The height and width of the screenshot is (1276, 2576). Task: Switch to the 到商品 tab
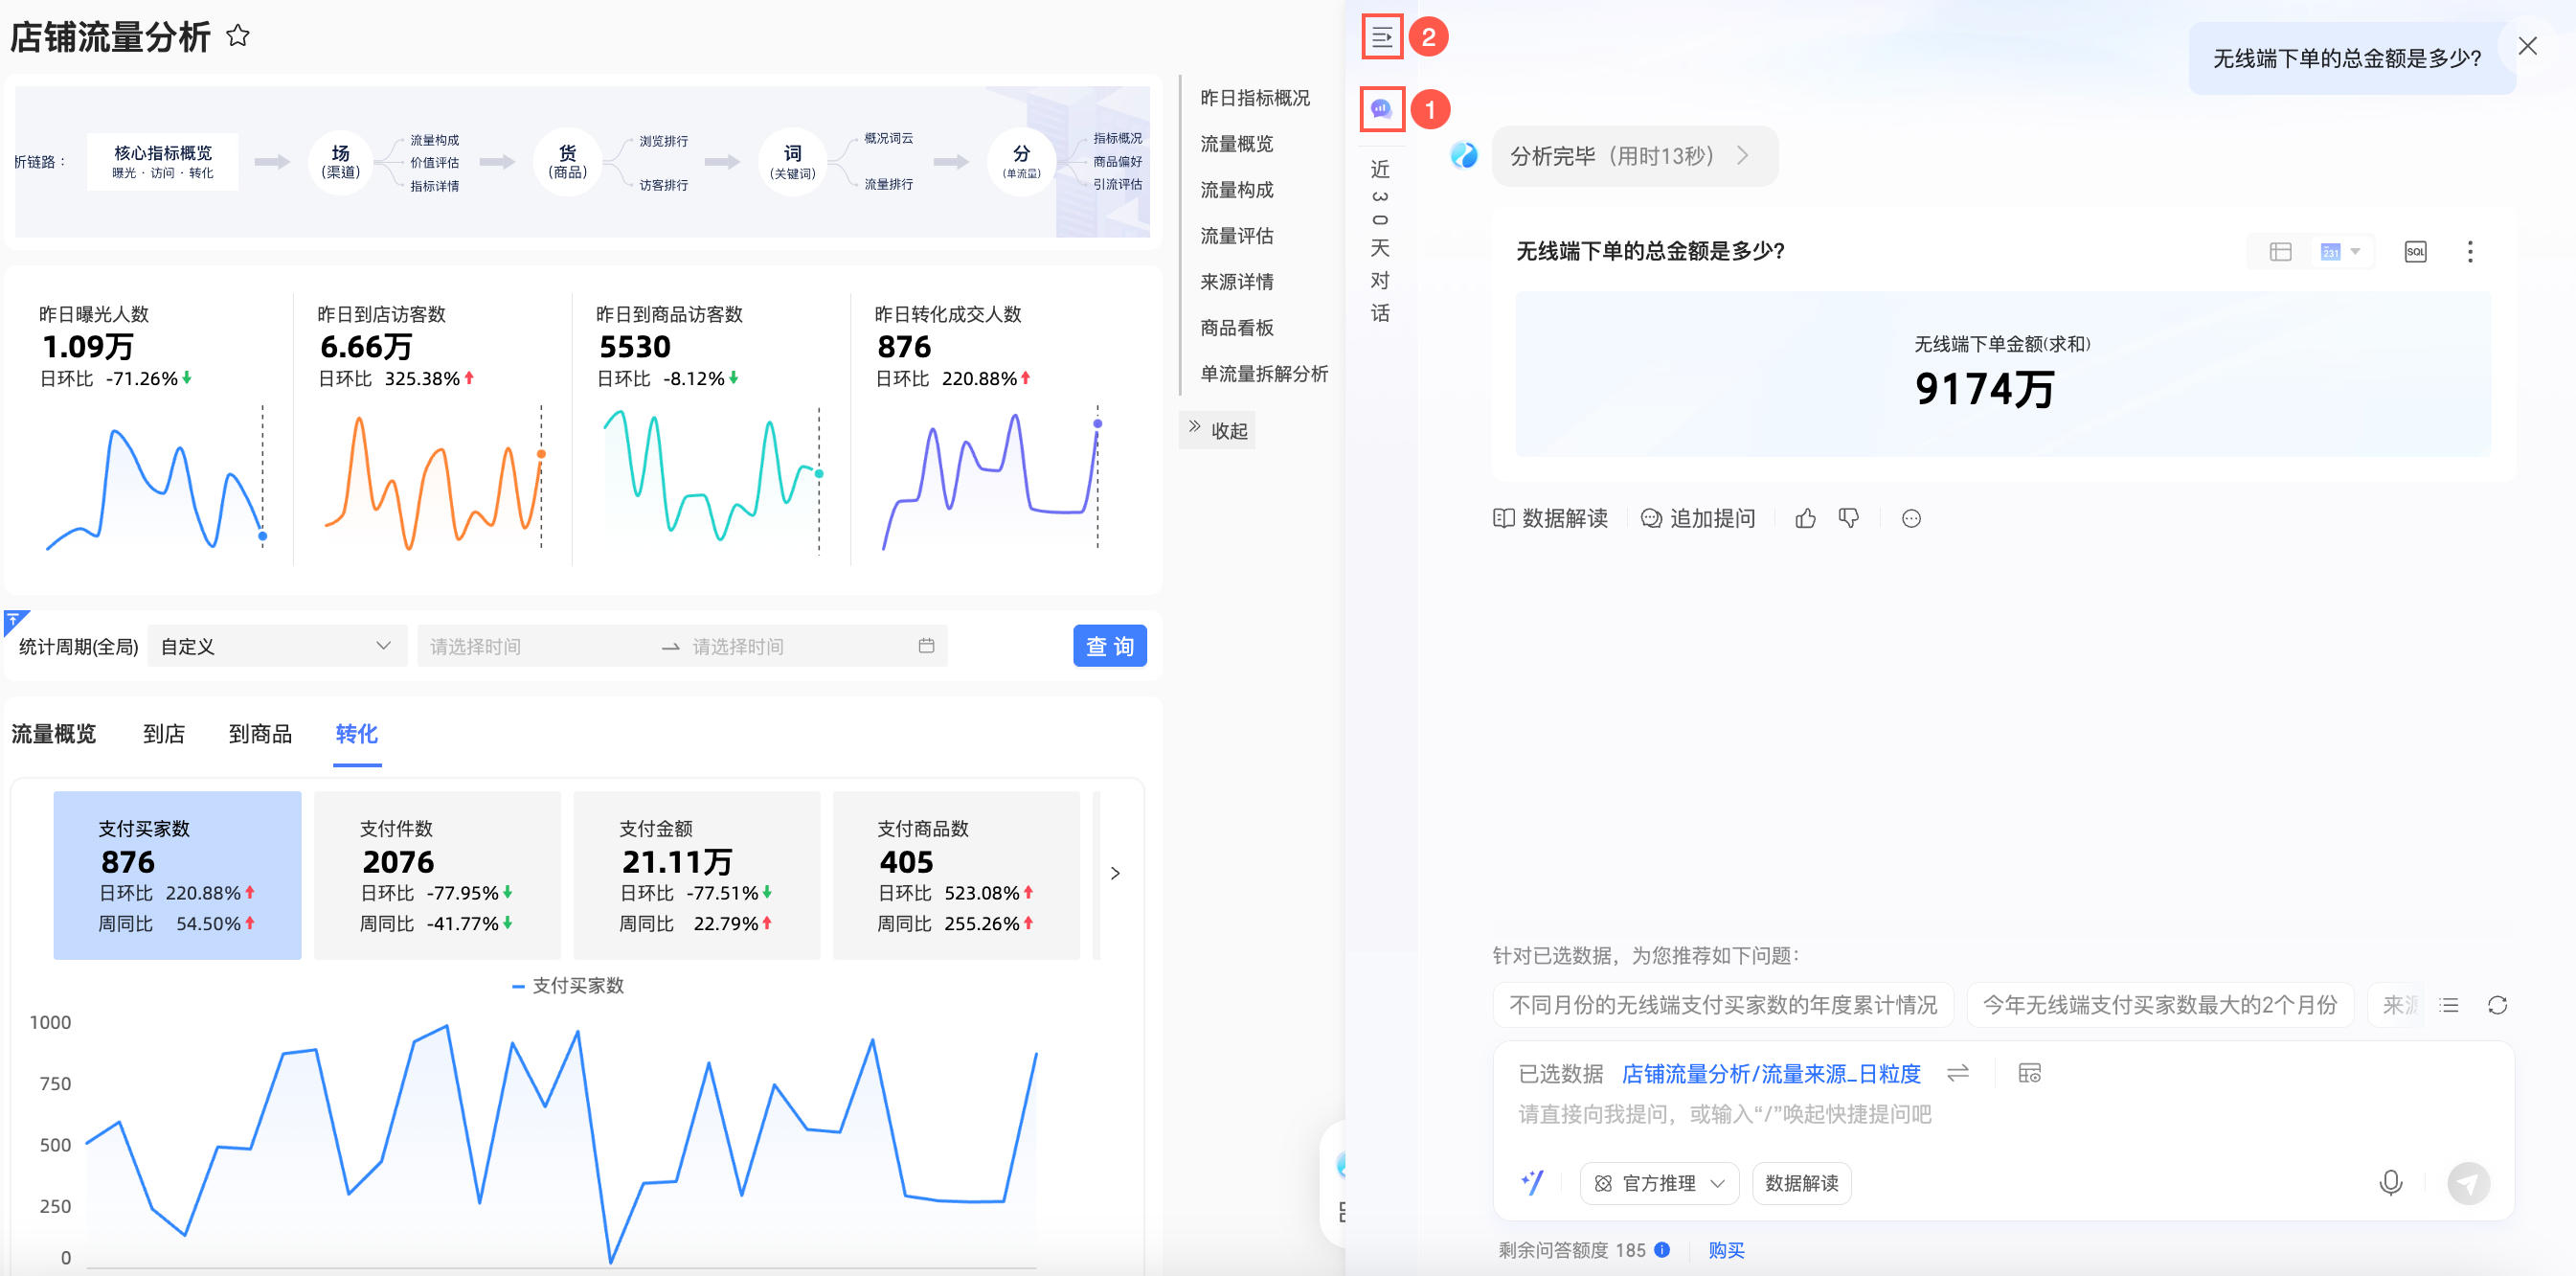[x=260, y=734]
